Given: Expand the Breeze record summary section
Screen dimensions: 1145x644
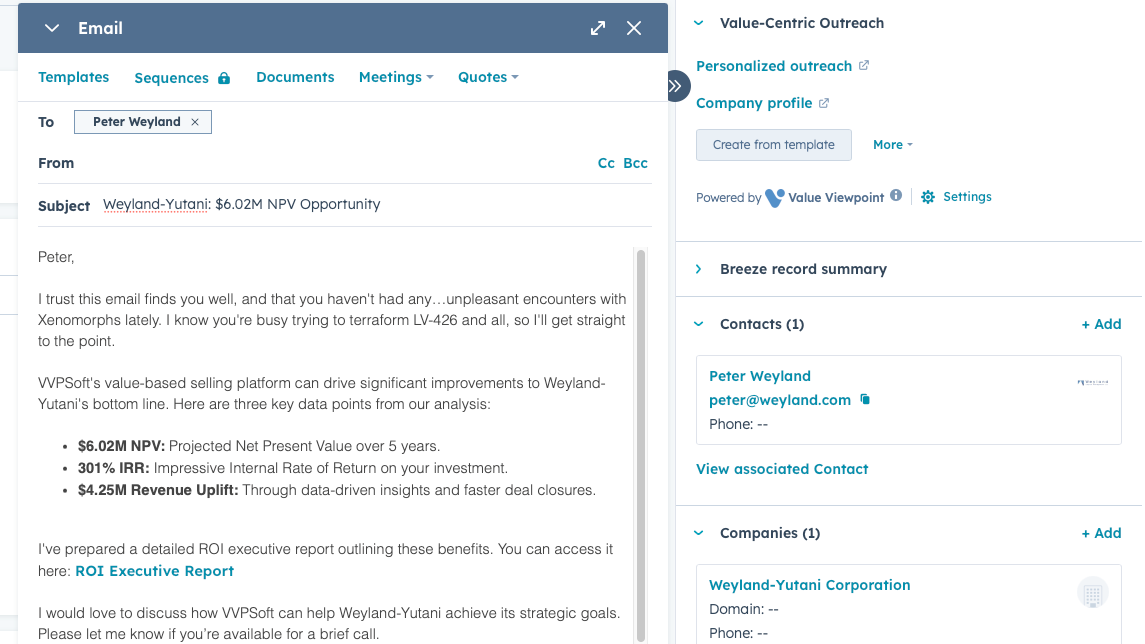Looking at the screenshot, I should [x=699, y=269].
